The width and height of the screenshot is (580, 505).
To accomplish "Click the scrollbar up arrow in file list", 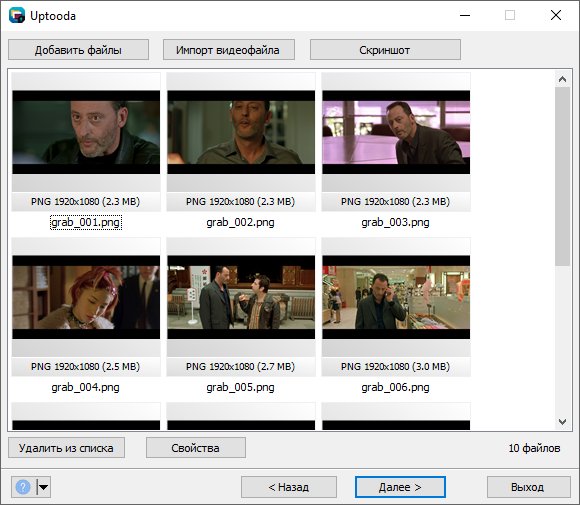I will pos(562,79).
